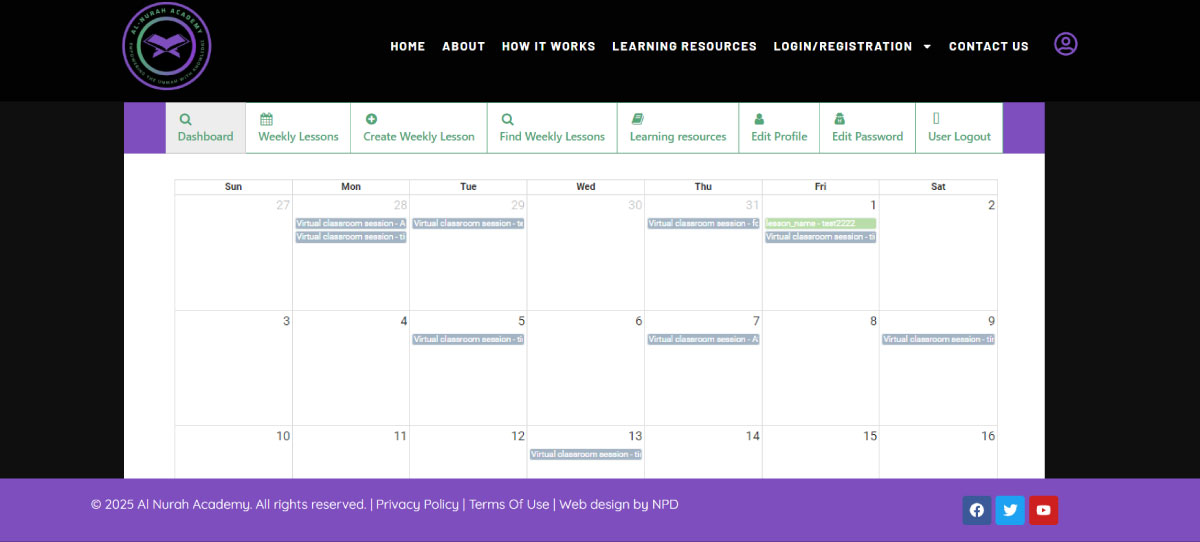Click the user-lock icon for Edit Password
This screenshot has height=542, width=1200.
840,119
